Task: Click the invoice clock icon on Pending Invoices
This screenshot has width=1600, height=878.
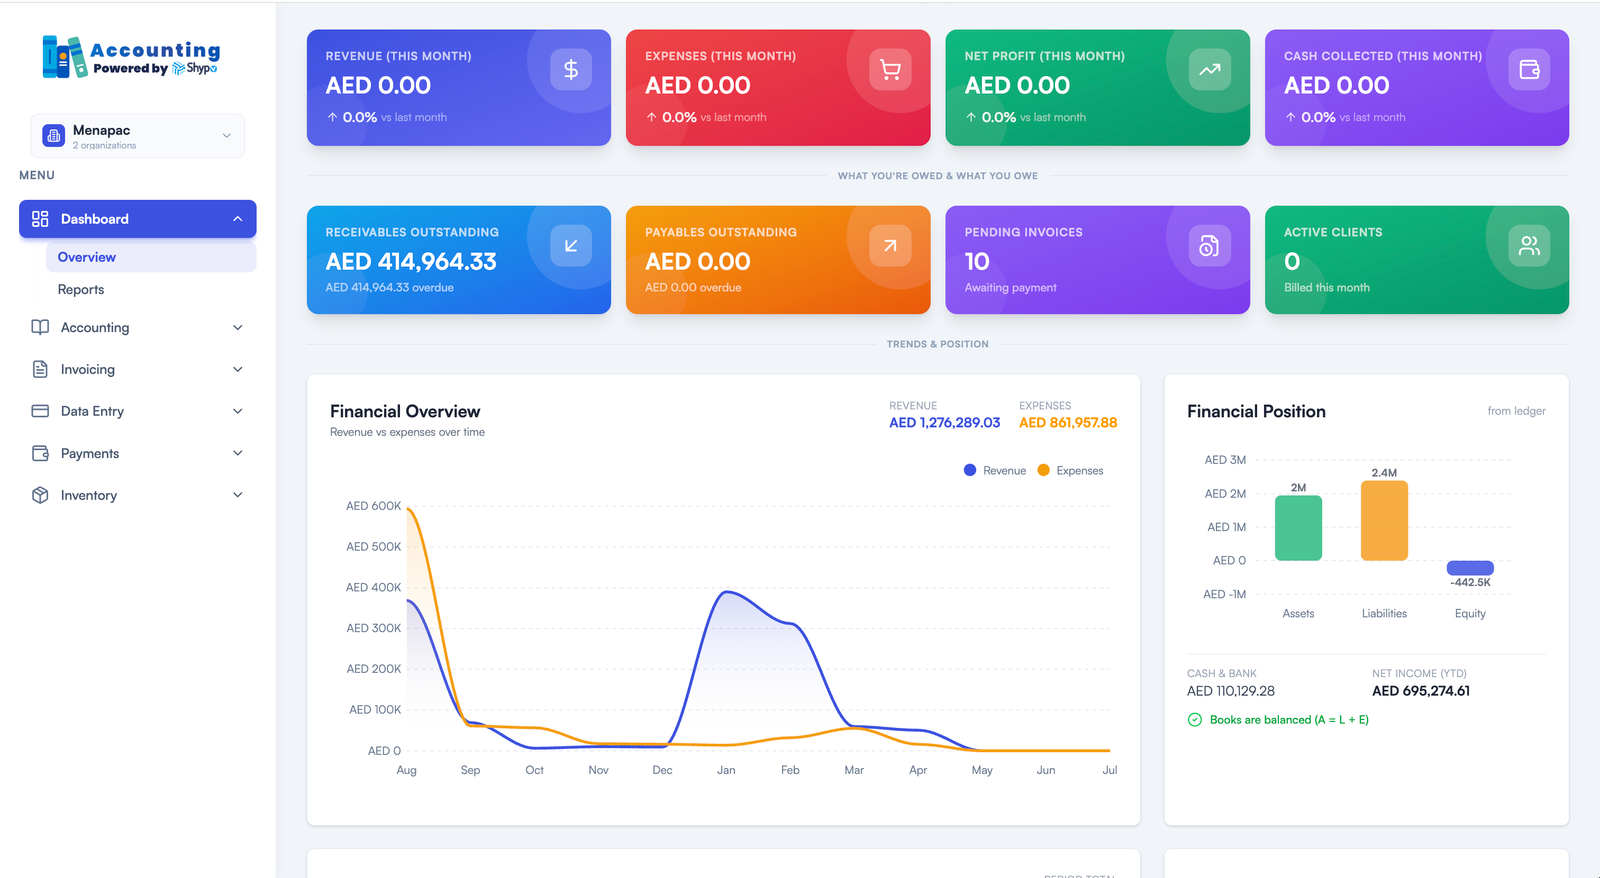Action: (1210, 246)
